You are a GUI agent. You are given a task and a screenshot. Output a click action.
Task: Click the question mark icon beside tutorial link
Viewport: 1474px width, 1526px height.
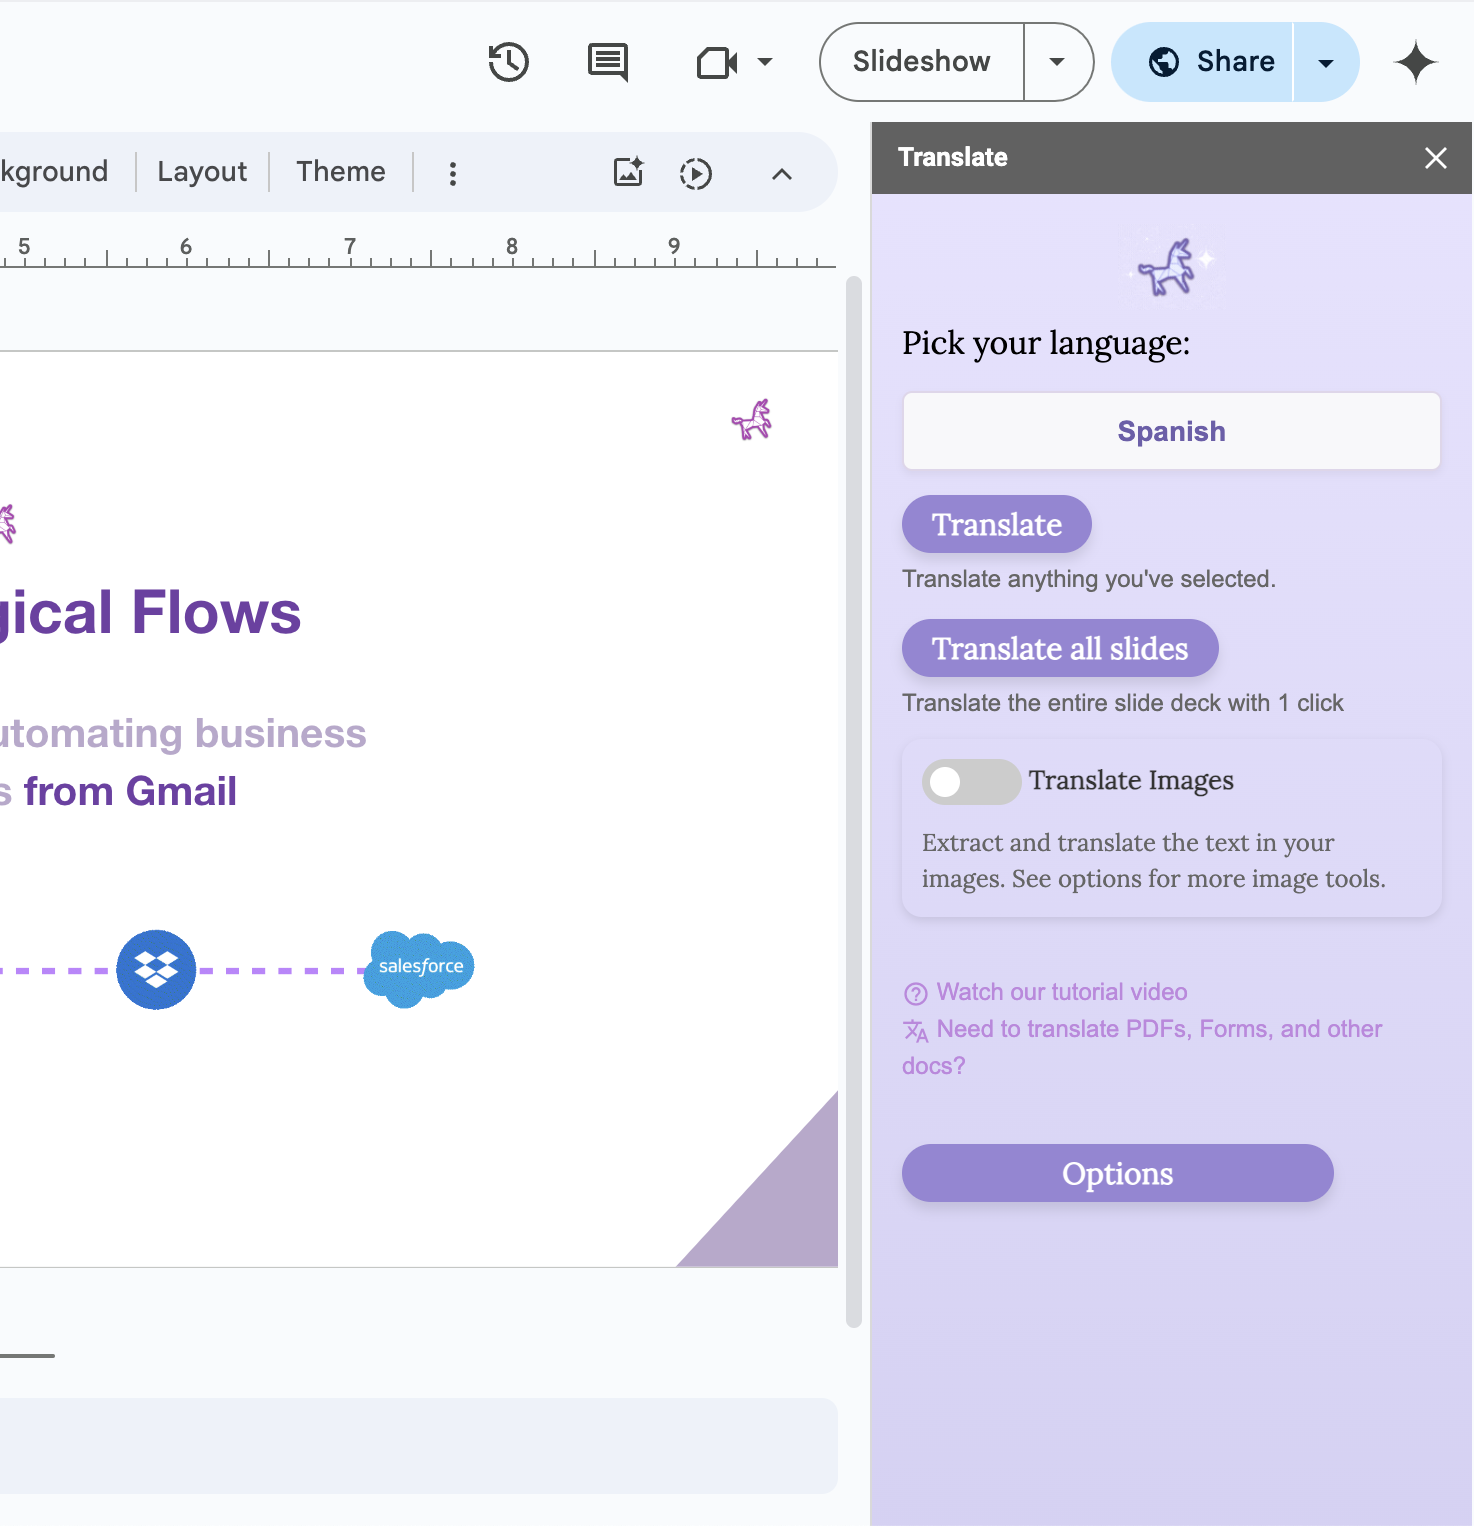[x=916, y=993]
